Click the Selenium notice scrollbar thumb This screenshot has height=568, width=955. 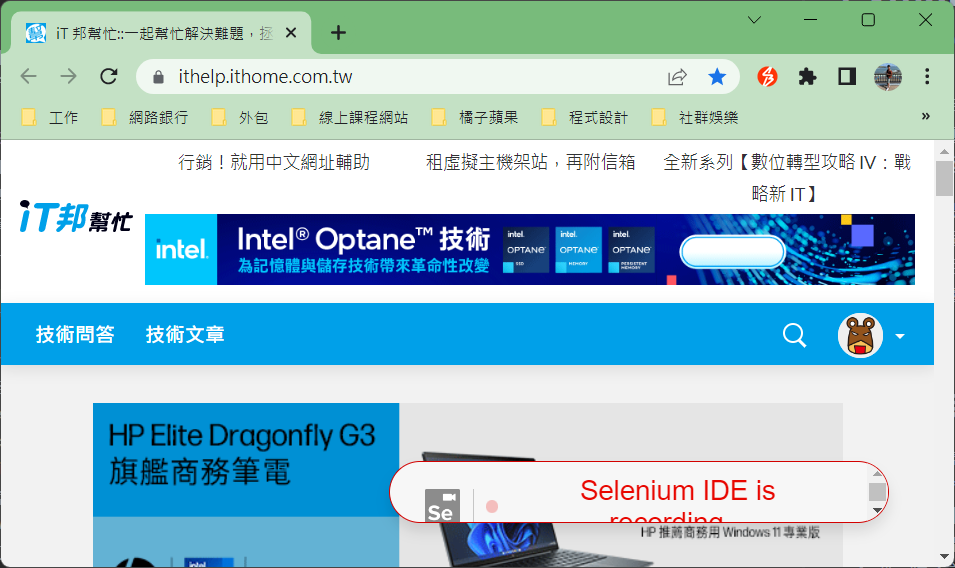[877, 491]
